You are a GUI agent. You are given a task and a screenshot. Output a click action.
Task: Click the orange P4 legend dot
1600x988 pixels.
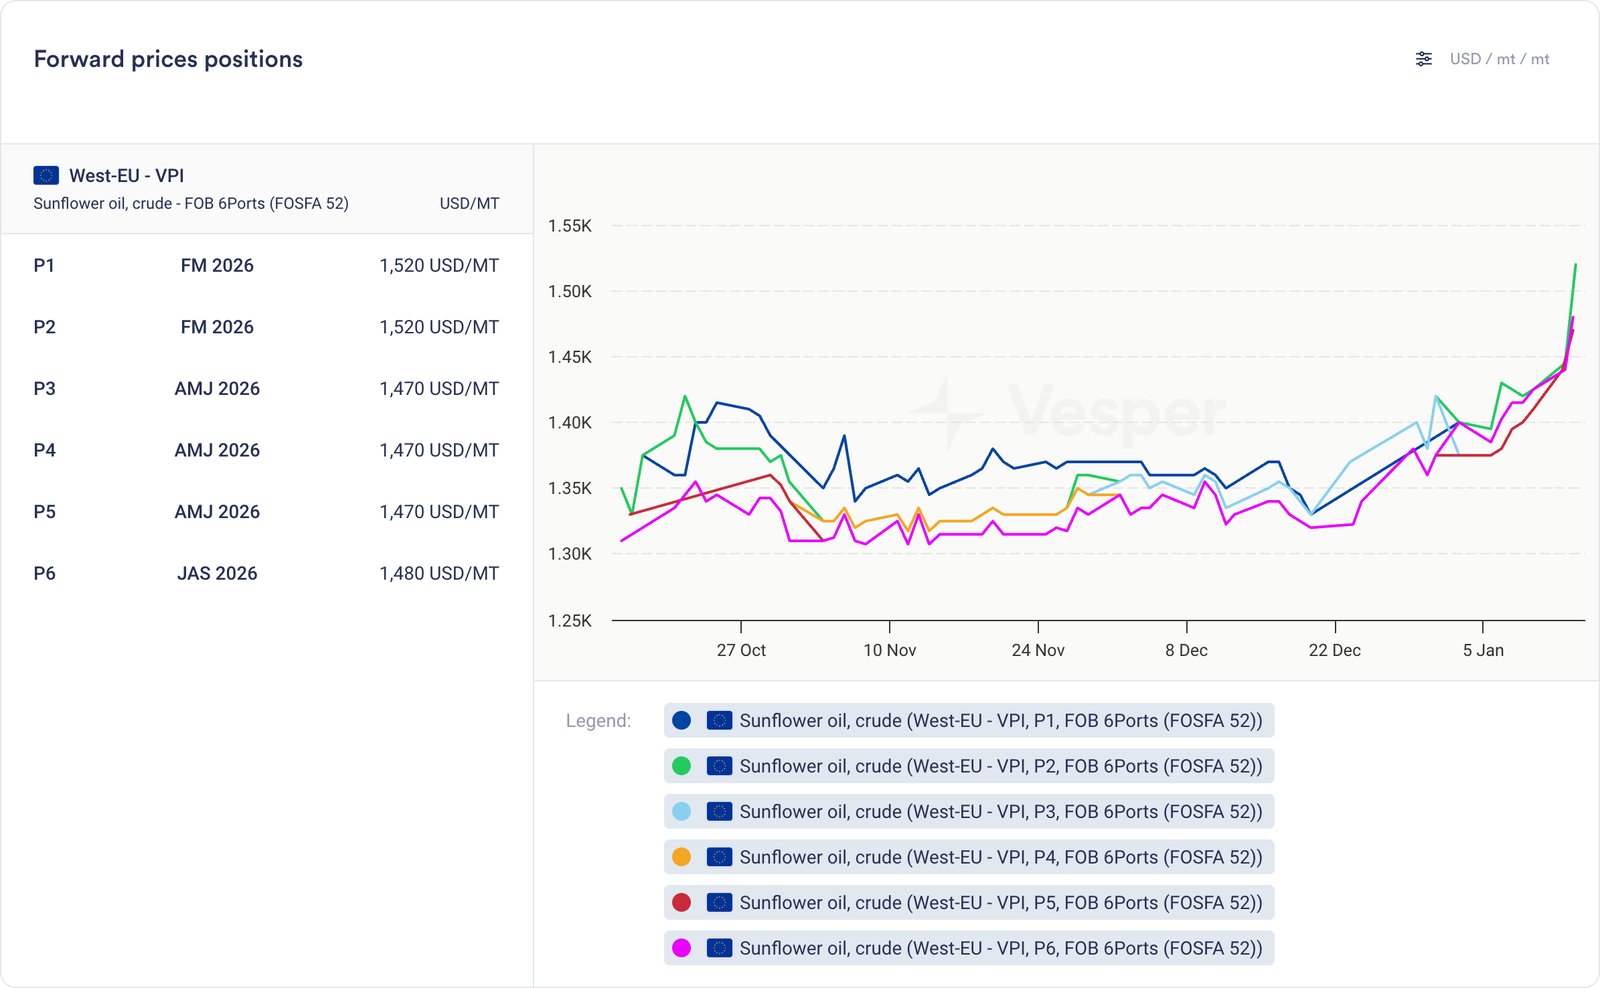click(682, 857)
